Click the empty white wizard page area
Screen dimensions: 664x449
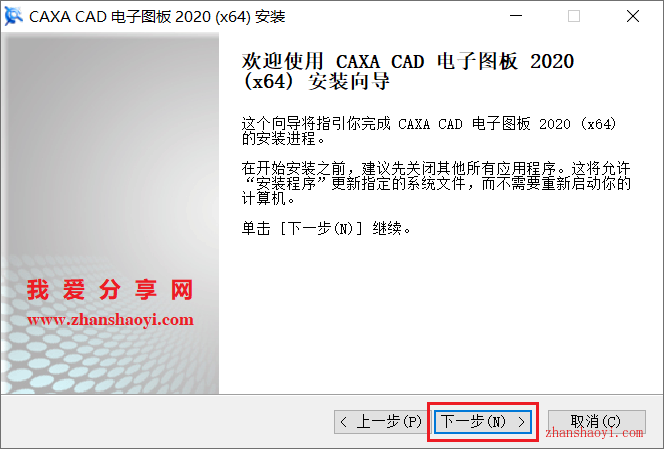[x=440, y=318]
